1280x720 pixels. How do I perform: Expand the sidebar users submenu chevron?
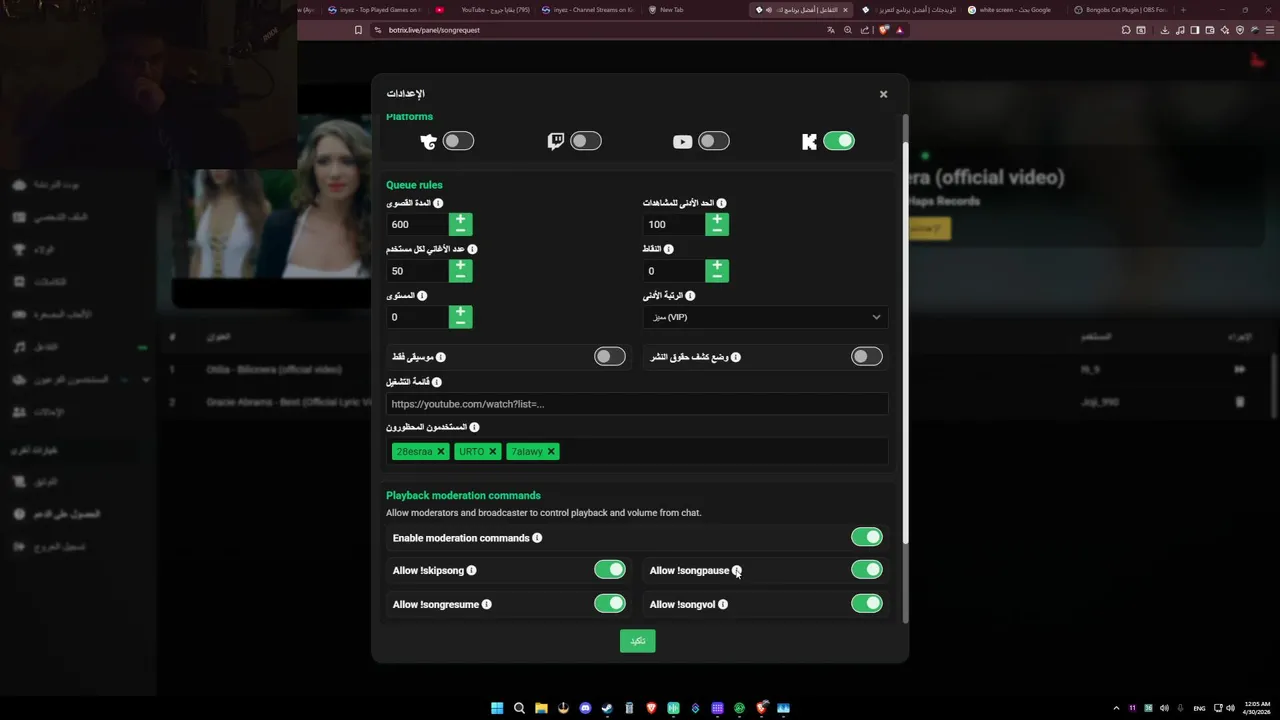click(146, 380)
